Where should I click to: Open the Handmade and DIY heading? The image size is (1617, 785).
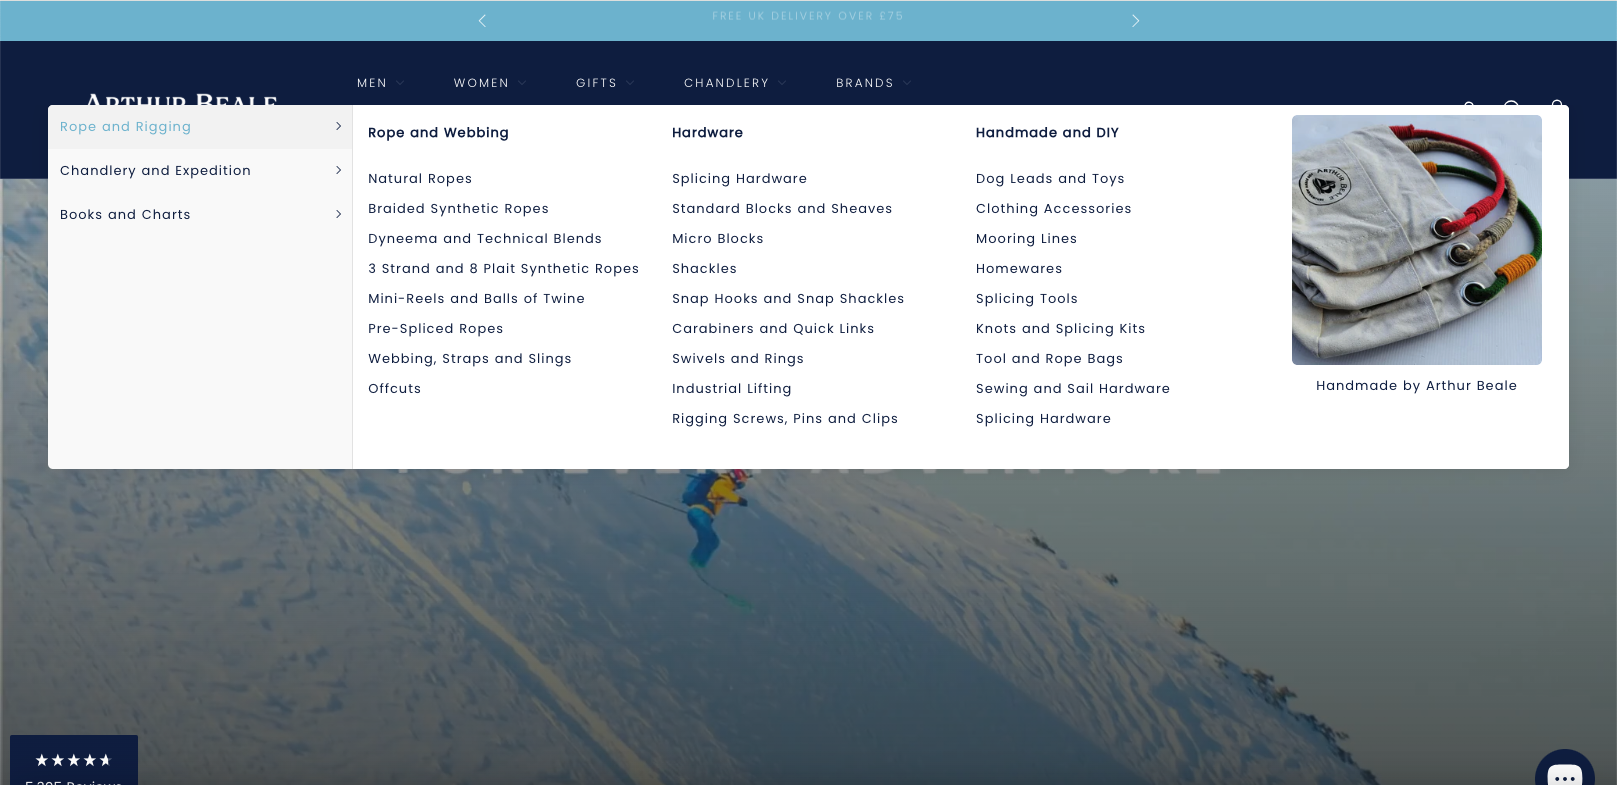click(x=1047, y=133)
